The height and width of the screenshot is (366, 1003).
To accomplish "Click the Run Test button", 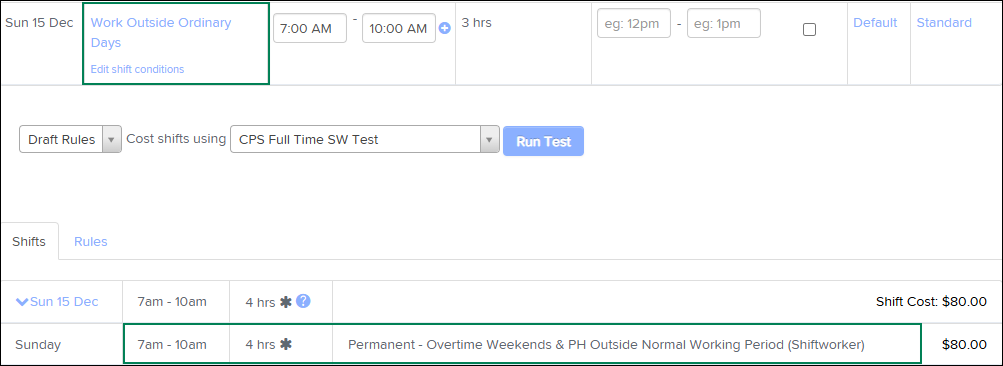I will coord(544,141).
